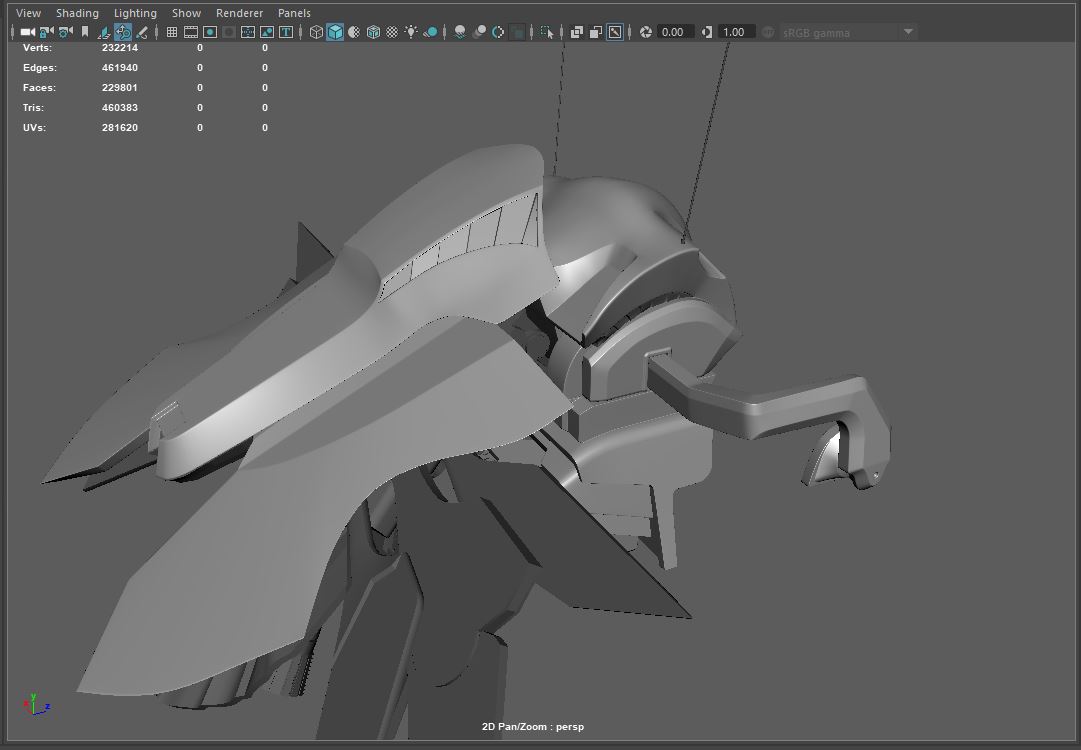1081x750 pixels.
Task: Open the View menu
Action: tap(29, 13)
